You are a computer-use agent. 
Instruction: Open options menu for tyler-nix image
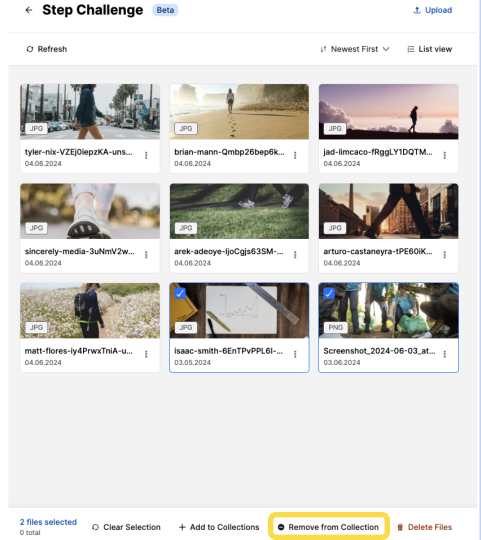146,155
